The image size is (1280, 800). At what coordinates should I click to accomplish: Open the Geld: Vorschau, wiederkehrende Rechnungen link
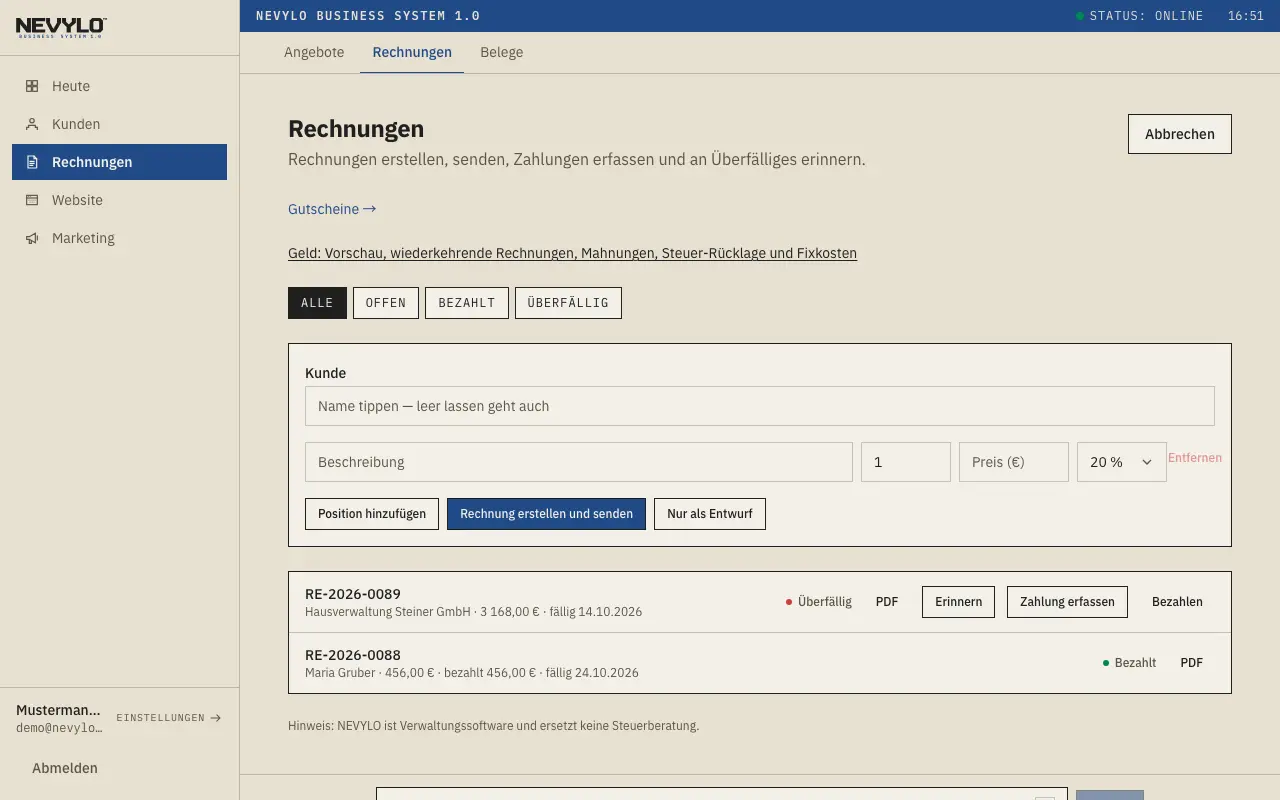(x=572, y=253)
